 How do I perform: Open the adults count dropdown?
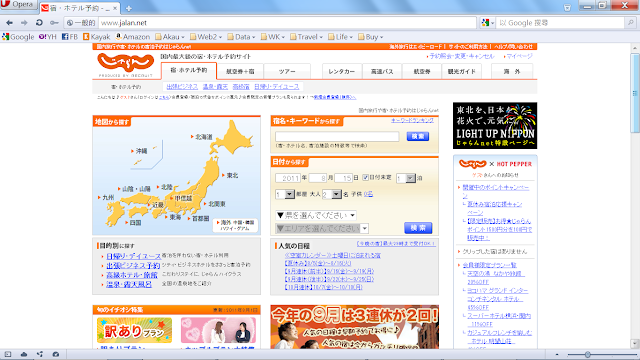[331, 194]
